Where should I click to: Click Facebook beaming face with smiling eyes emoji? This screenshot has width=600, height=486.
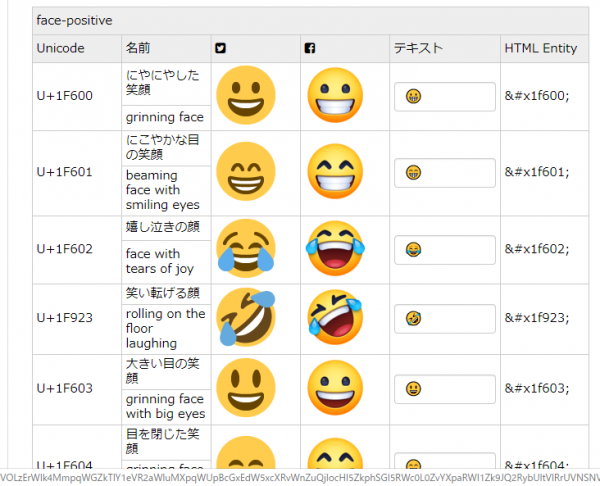click(x=334, y=171)
